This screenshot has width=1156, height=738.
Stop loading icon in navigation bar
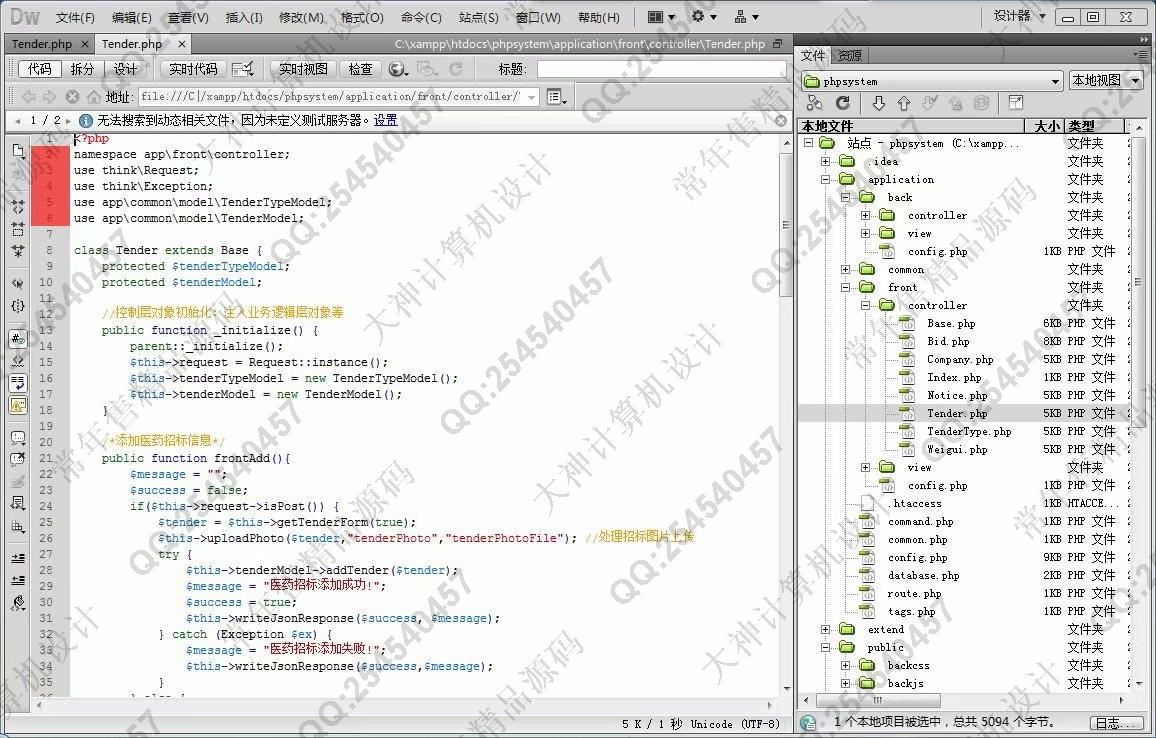coord(72,97)
